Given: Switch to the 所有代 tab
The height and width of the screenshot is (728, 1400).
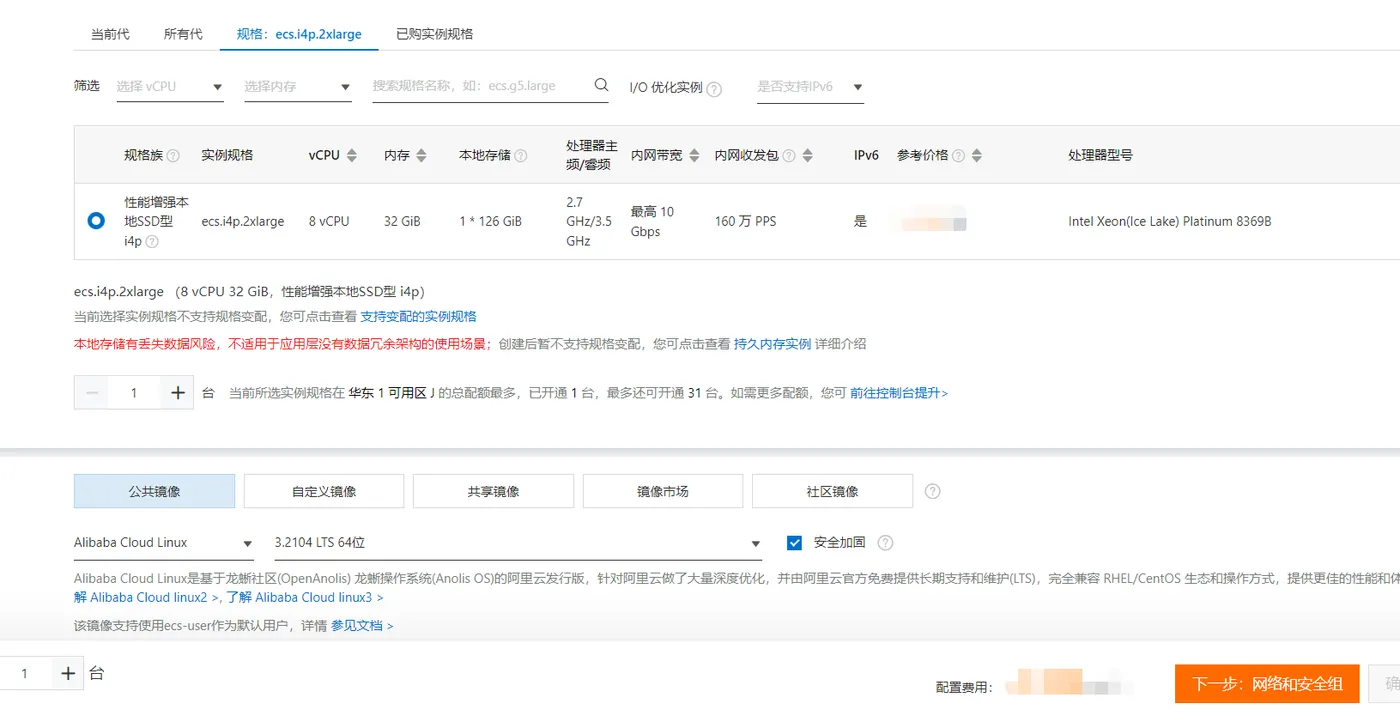Looking at the screenshot, I should [x=183, y=34].
